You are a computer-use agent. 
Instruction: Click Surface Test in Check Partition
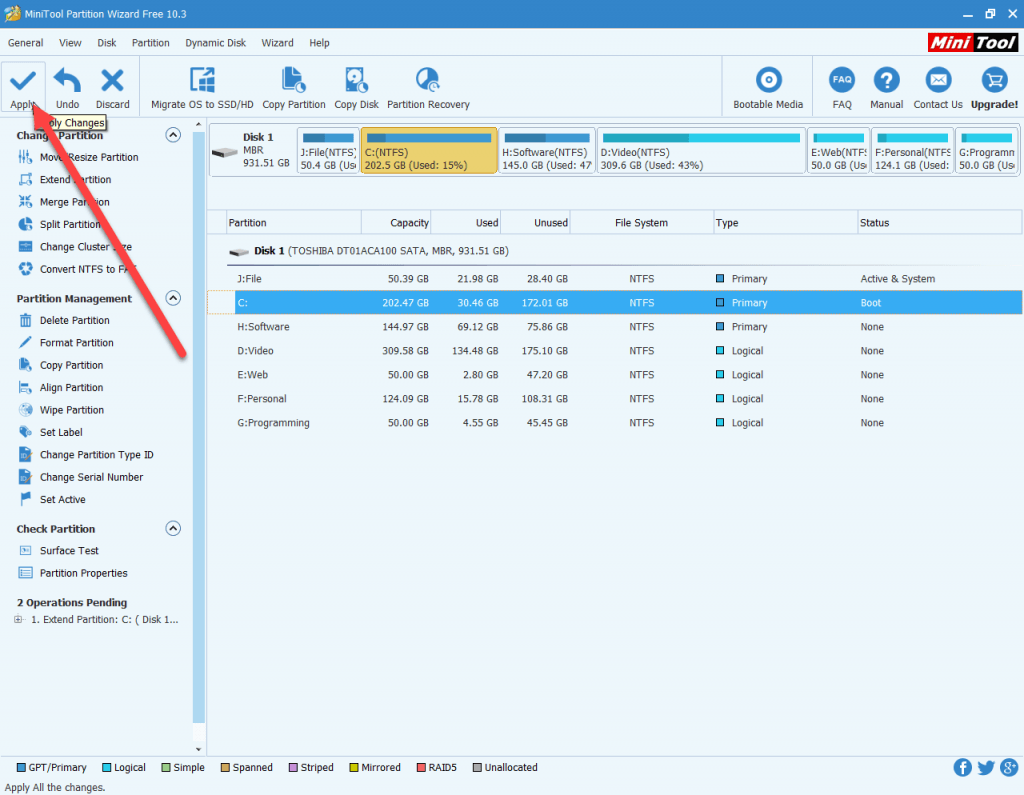(69, 551)
